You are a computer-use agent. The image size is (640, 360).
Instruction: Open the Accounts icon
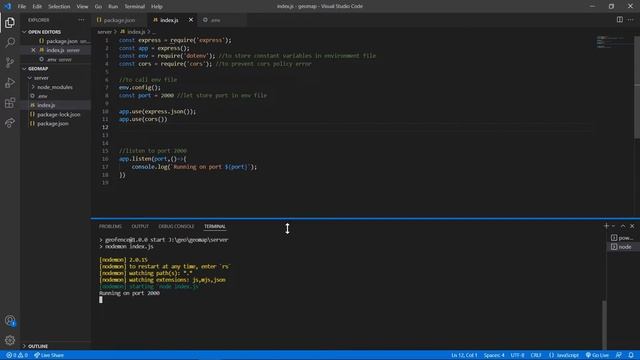[10, 321]
